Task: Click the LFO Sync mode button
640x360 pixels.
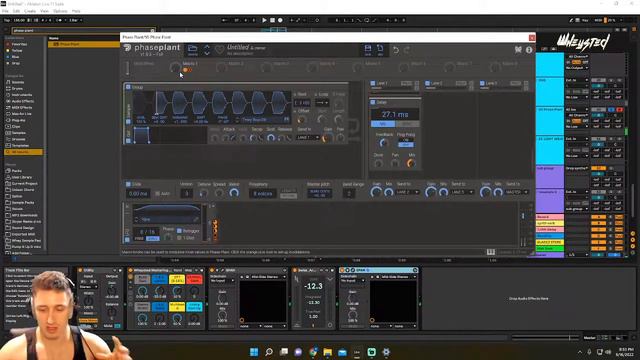Action: [153, 239]
